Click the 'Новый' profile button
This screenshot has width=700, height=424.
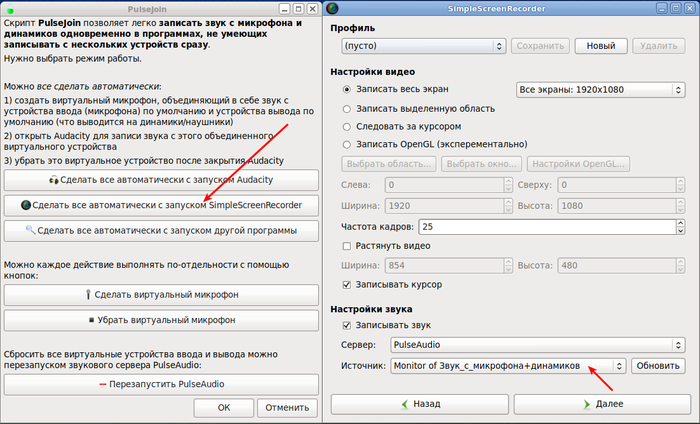601,46
